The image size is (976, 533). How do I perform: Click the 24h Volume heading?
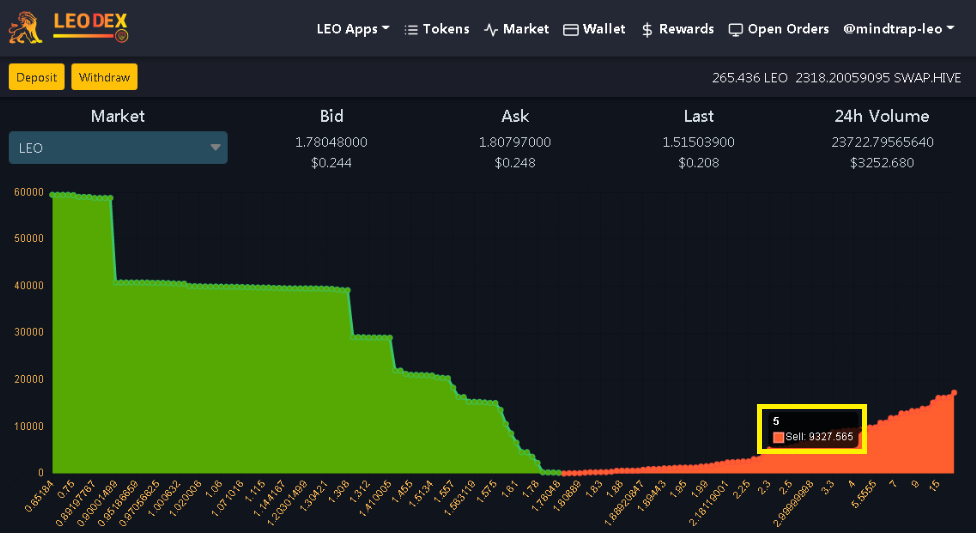pyautogui.click(x=882, y=116)
